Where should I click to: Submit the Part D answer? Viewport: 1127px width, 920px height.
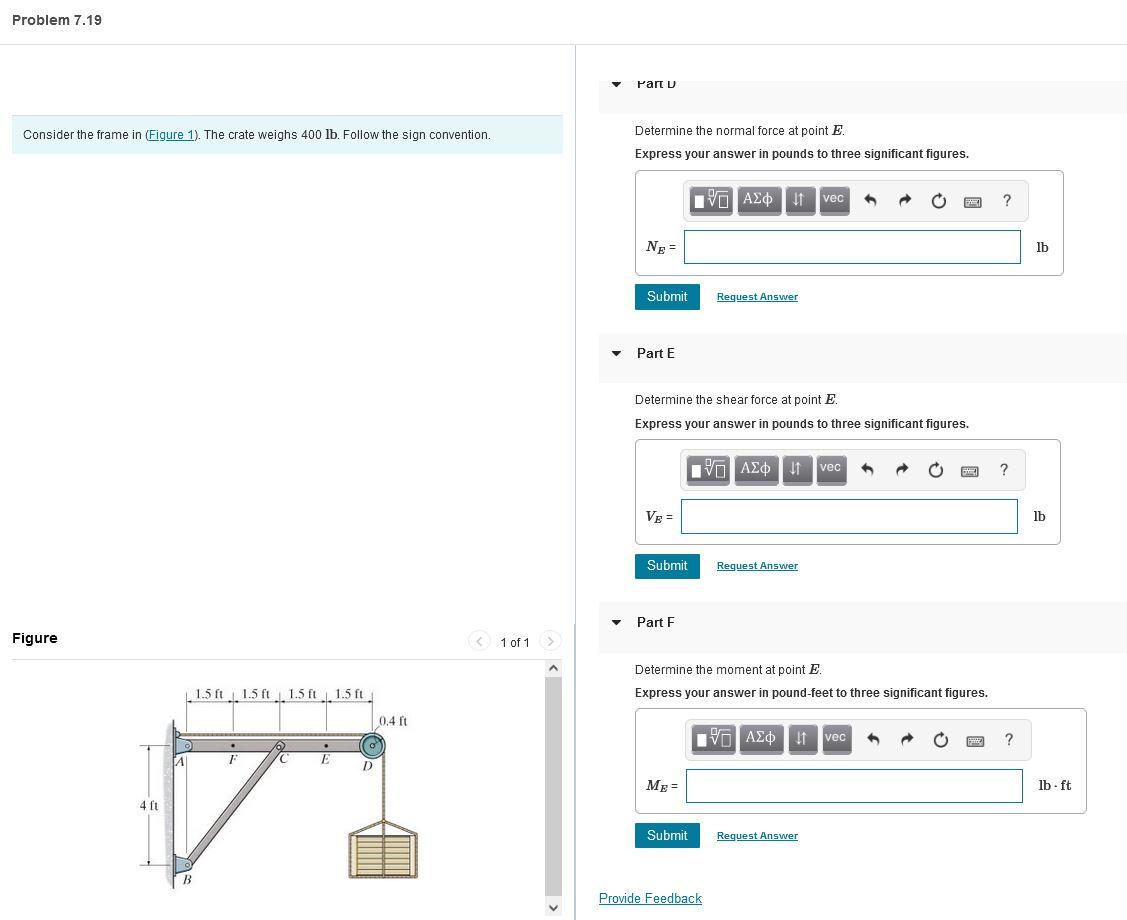[x=666, y=296]
